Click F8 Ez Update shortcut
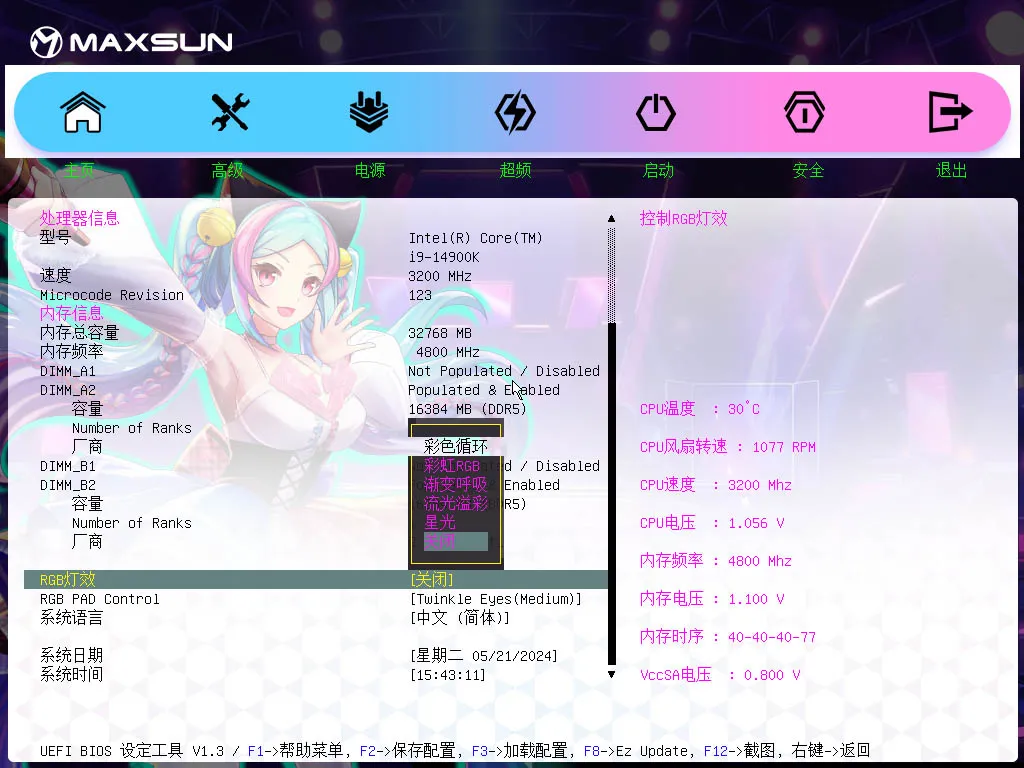Image resolution: width=1024 pixels, height=768 pixels. click(x=635, y=751)
